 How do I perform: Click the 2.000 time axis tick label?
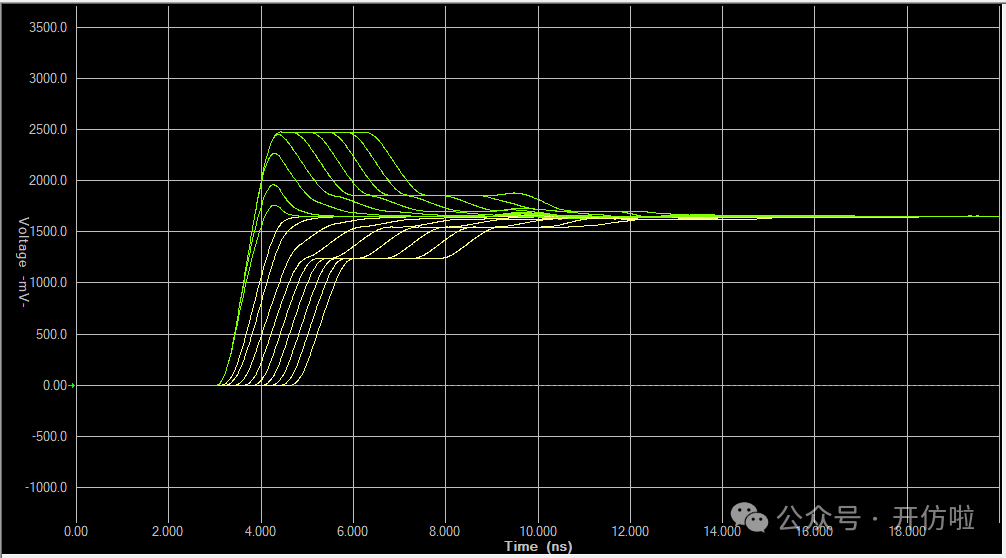point(167,532)
